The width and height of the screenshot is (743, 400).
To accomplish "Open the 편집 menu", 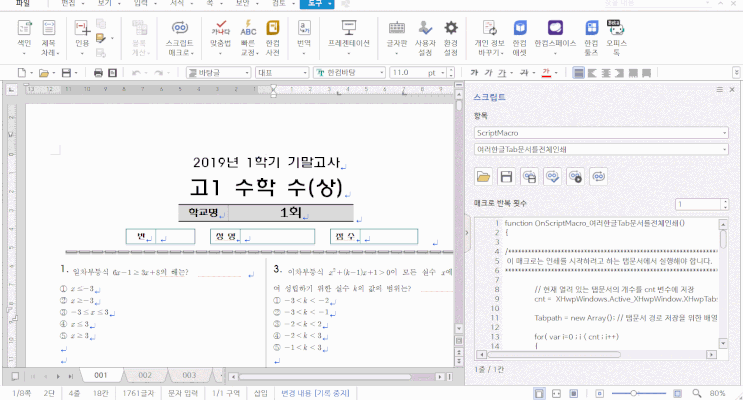I will (69, 3).
